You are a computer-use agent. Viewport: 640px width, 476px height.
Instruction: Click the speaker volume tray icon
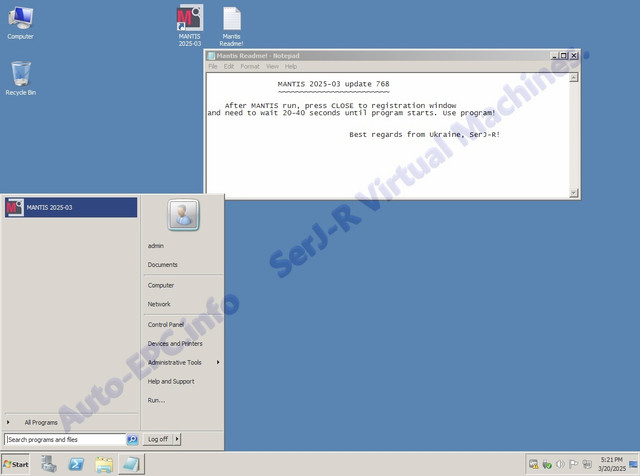point(560,464)
